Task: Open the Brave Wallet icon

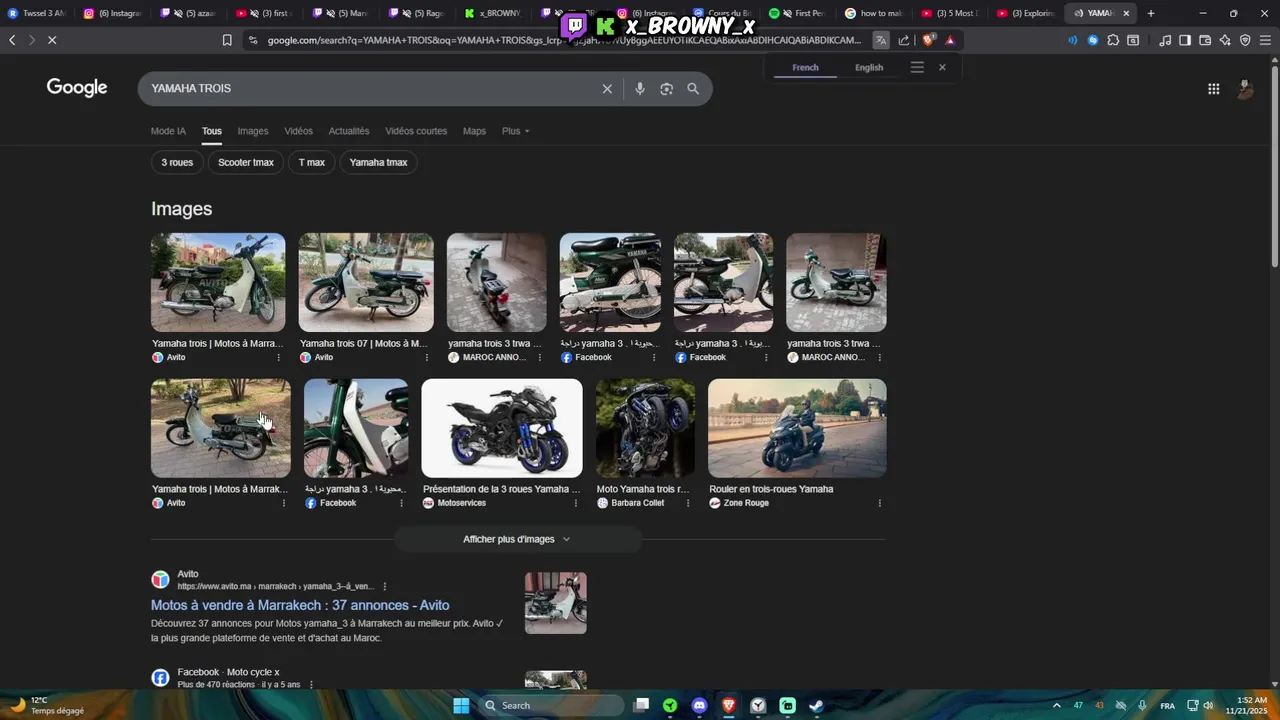Action: (1205, 40)
